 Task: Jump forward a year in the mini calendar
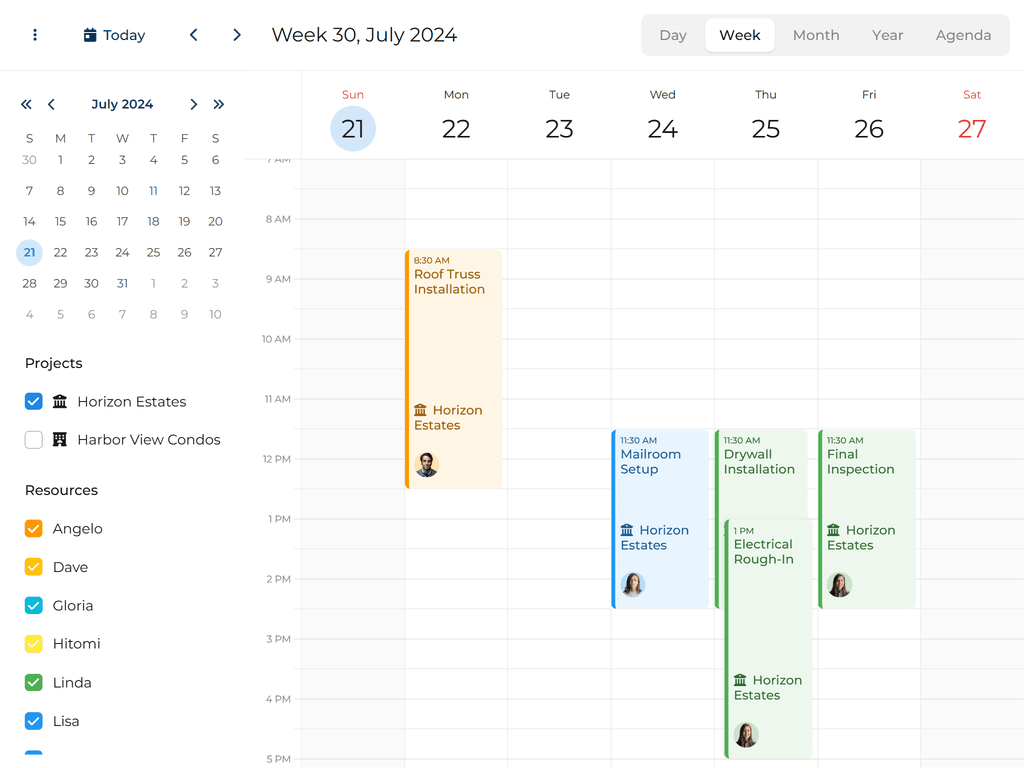[219, 104]
